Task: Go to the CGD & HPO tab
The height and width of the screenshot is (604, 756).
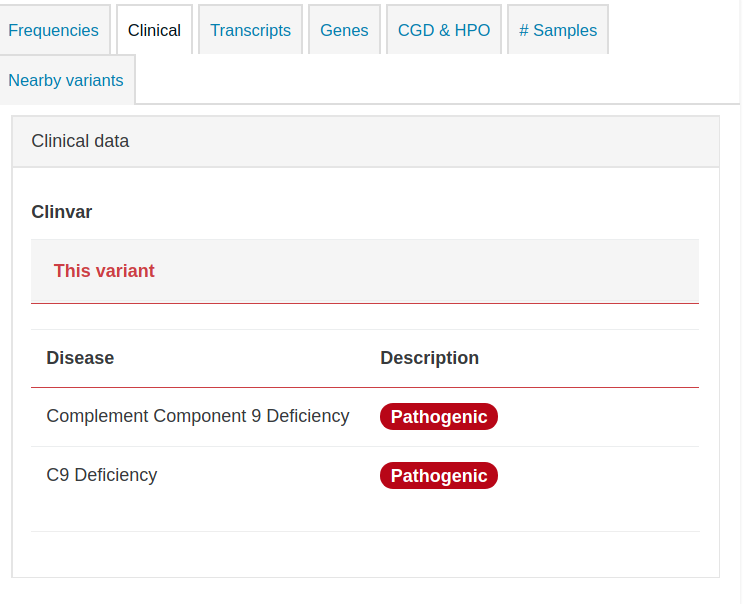Action: [444, 30]
